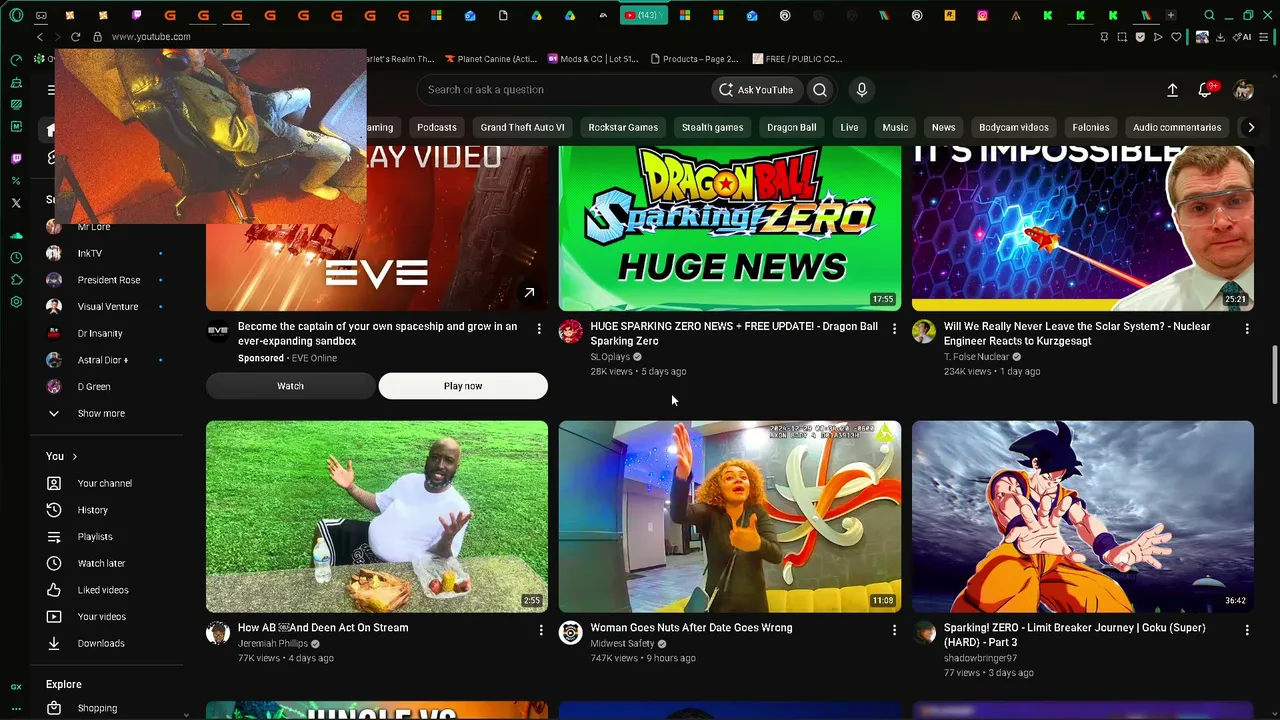Reload the page with the refresh icon

(75, 37)
